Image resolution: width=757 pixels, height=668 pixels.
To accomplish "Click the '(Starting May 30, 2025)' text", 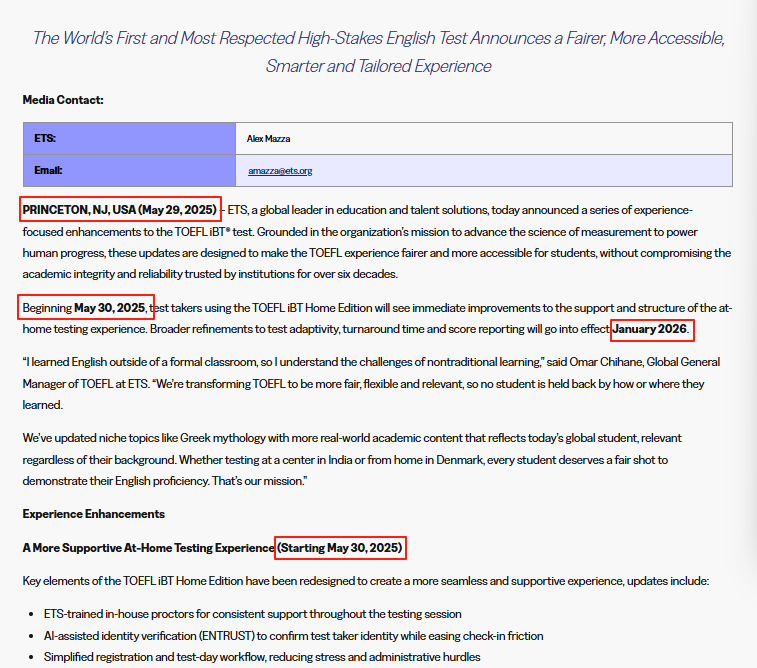I will click(x=340, y=548).
